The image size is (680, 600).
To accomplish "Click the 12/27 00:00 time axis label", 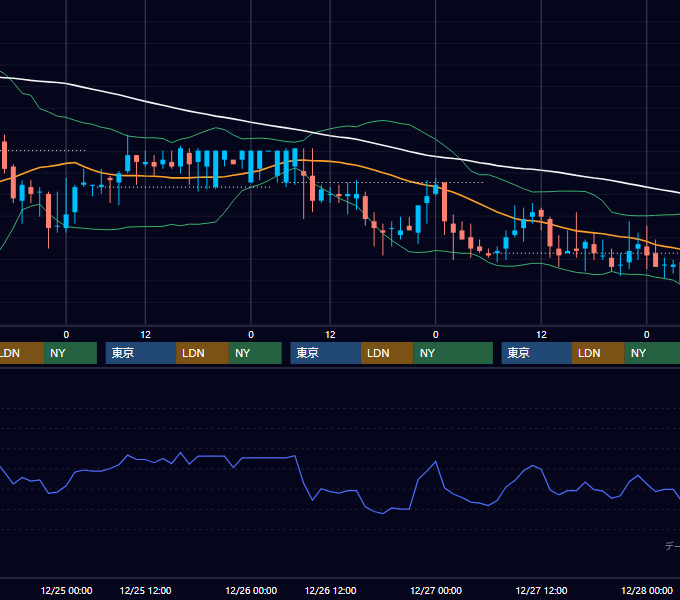I will (436, 590).
